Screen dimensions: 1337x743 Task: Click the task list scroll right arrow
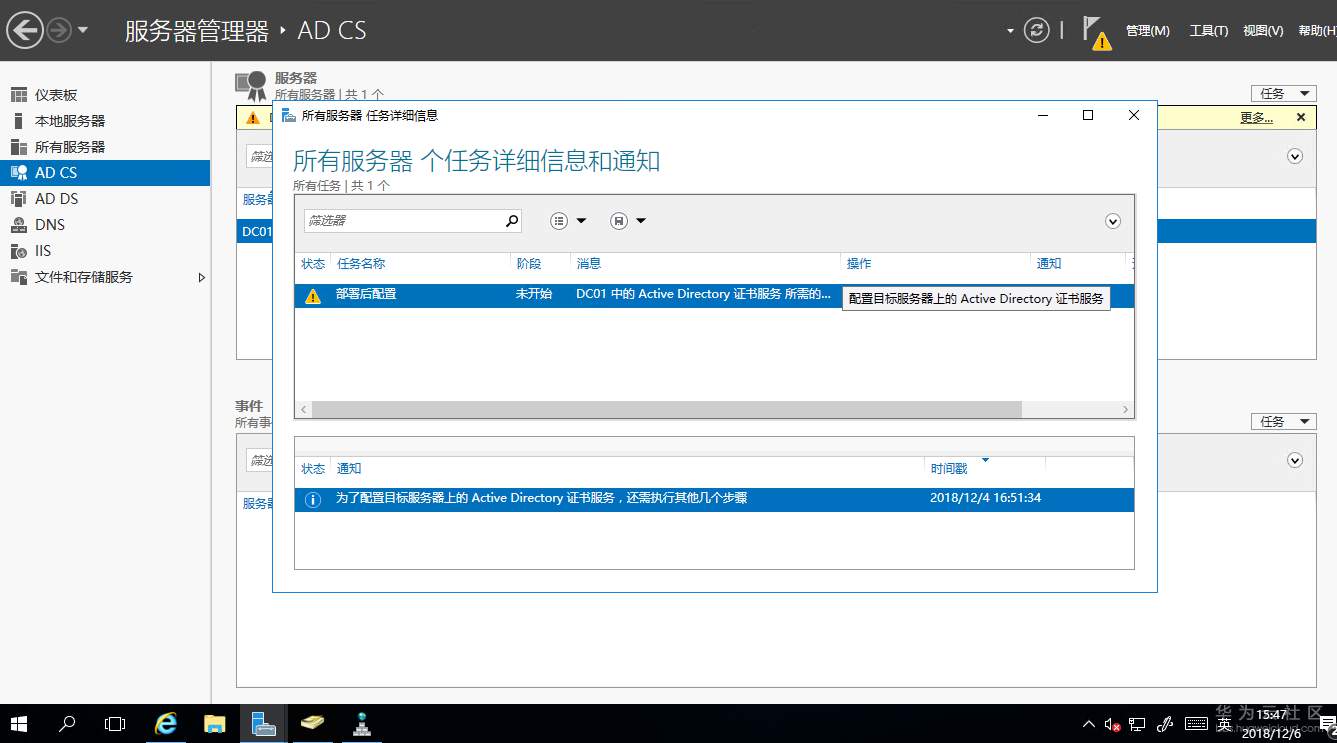tap(1125, 410)
